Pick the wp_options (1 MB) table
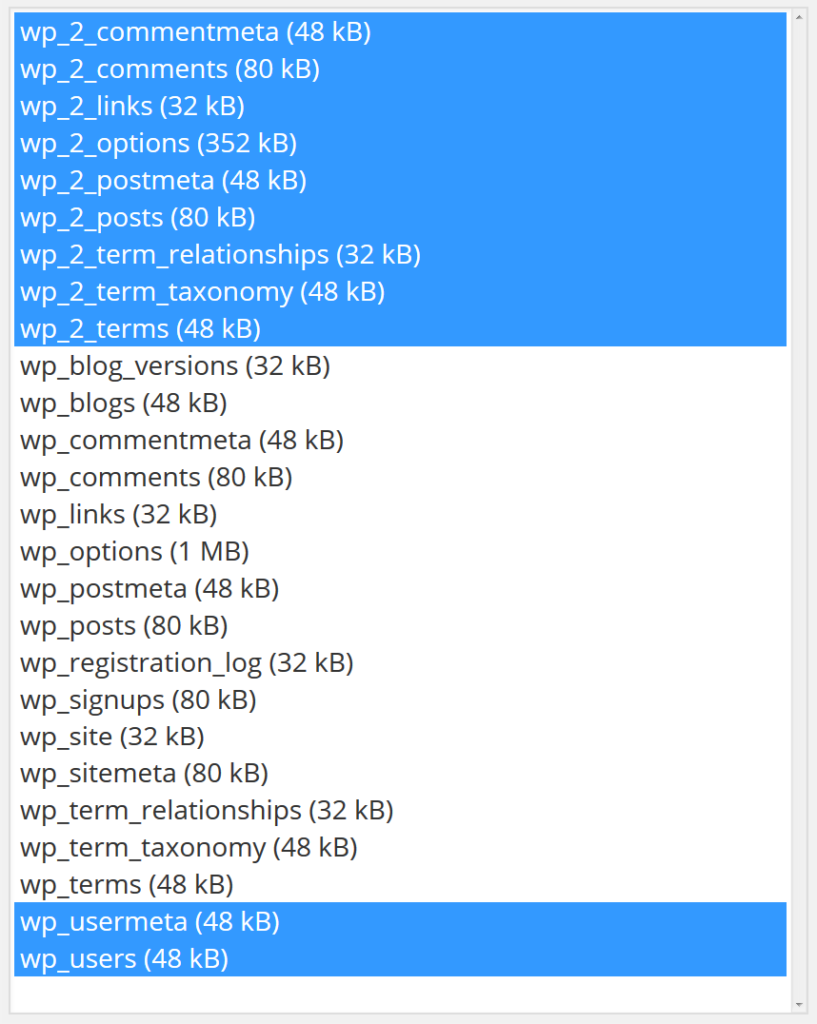Viewport: 817px width, 1024px height. point(134,551)
